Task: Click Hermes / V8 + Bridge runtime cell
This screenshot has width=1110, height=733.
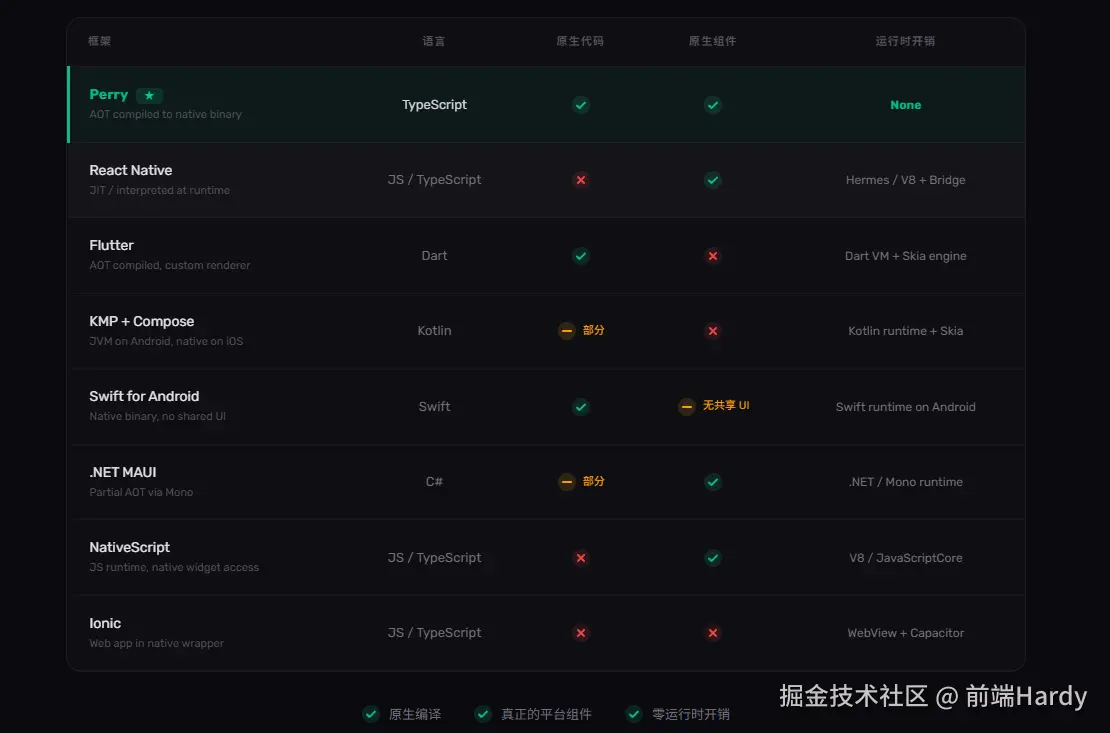Action: click(905, 180)
